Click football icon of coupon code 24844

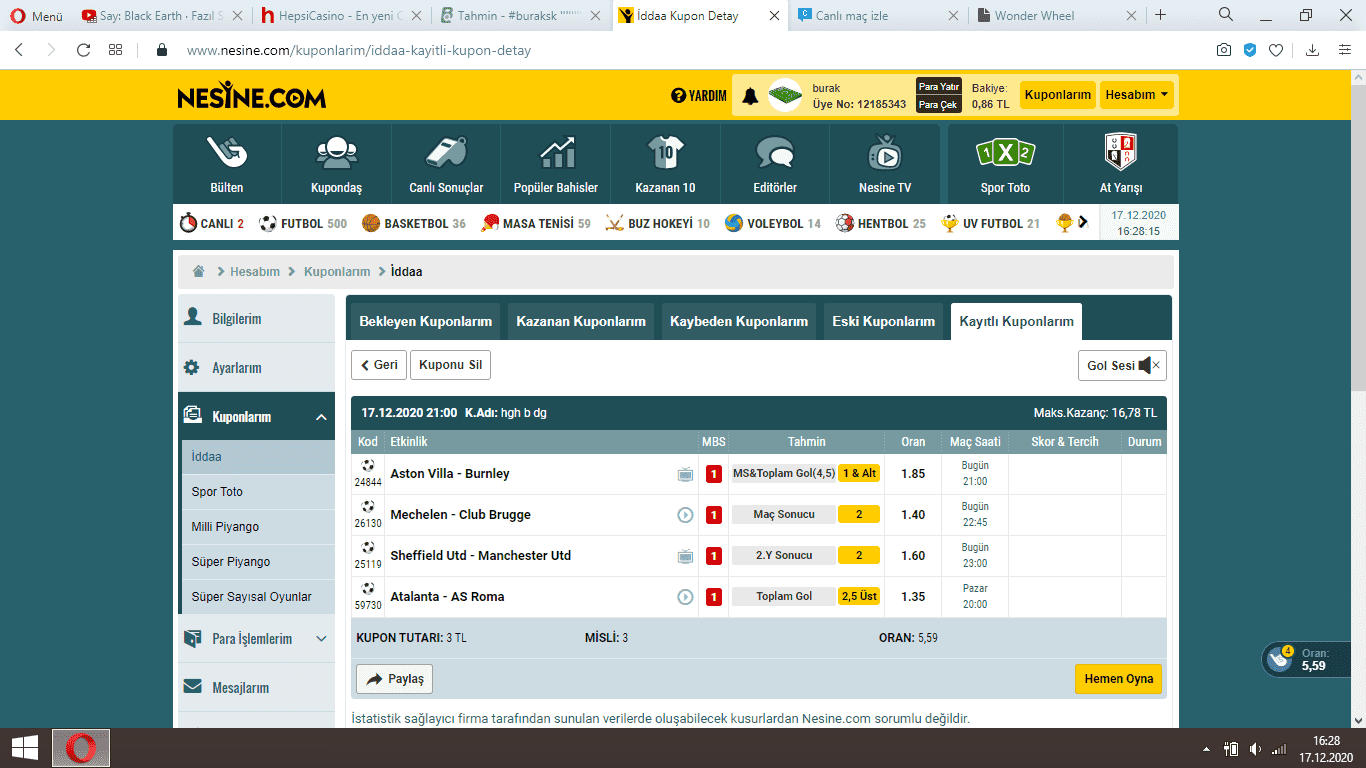coord(368,465)
